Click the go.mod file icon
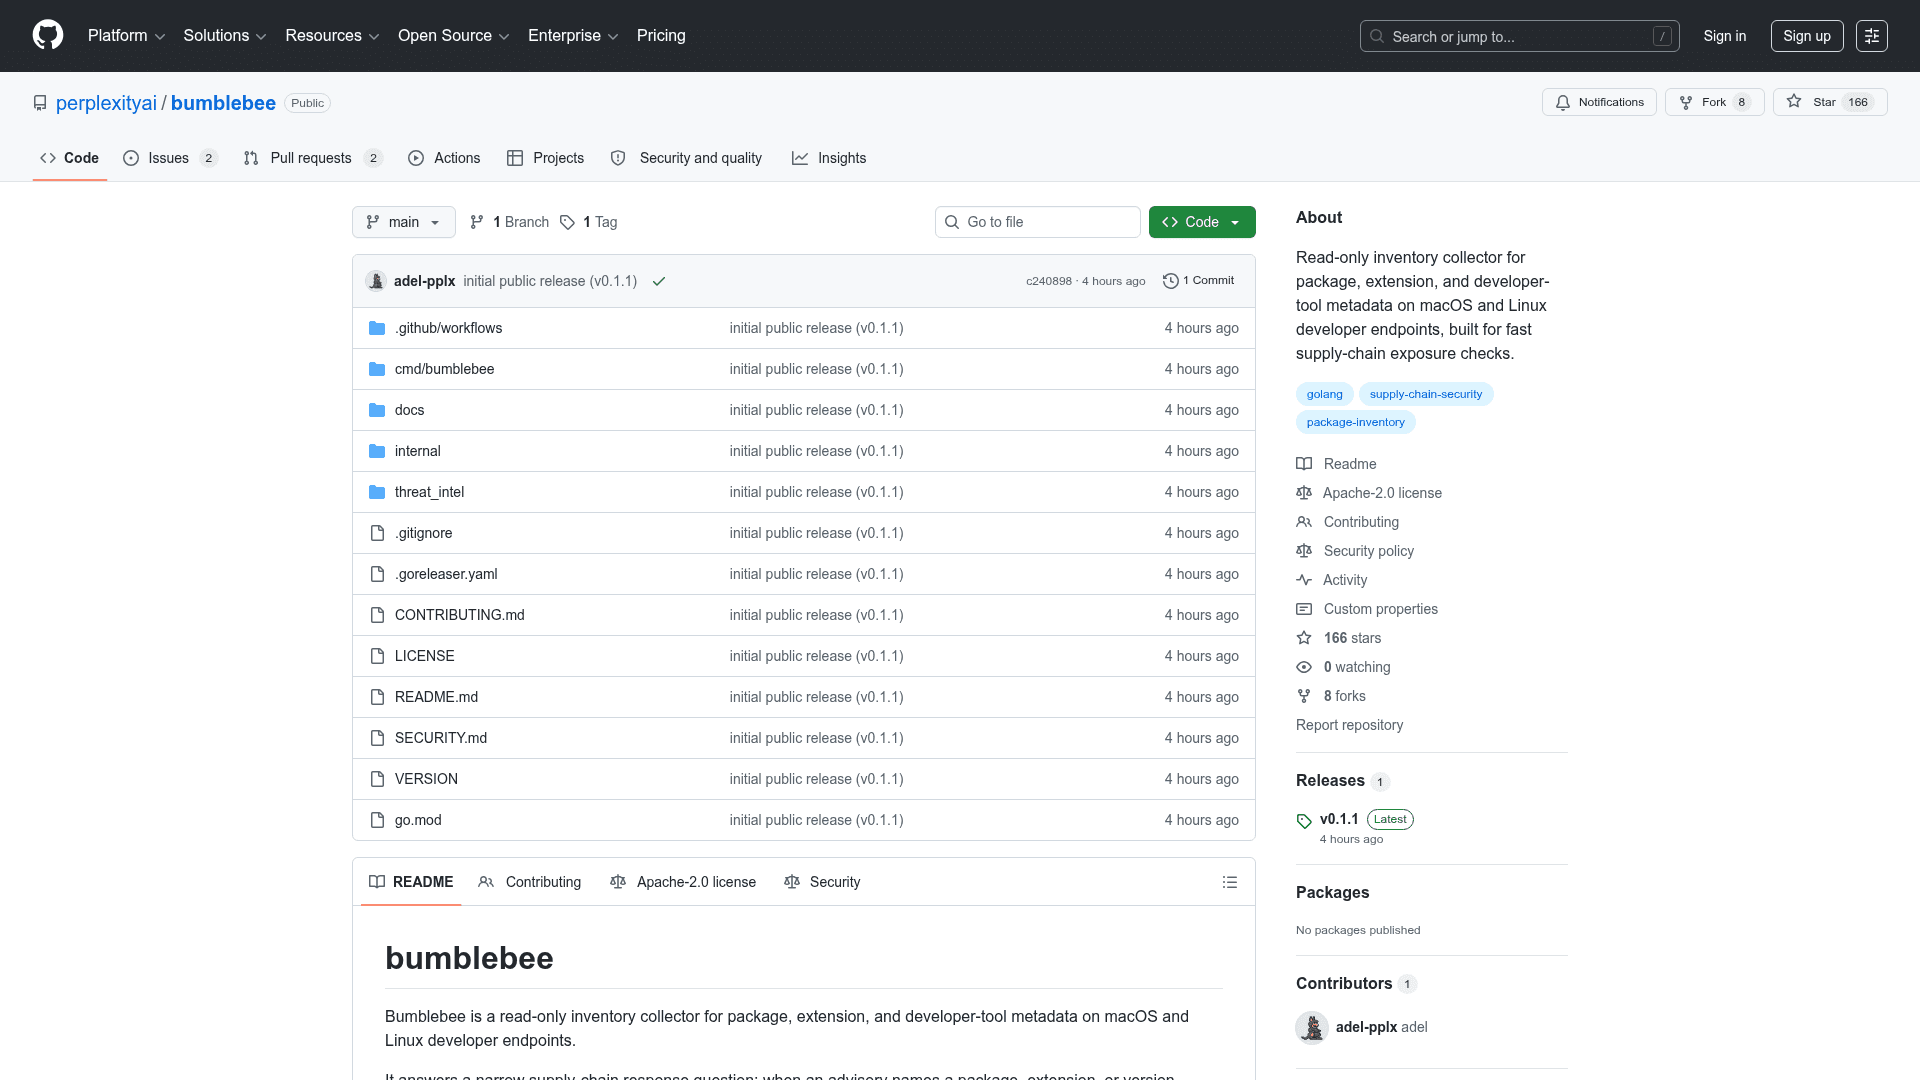 377,820
